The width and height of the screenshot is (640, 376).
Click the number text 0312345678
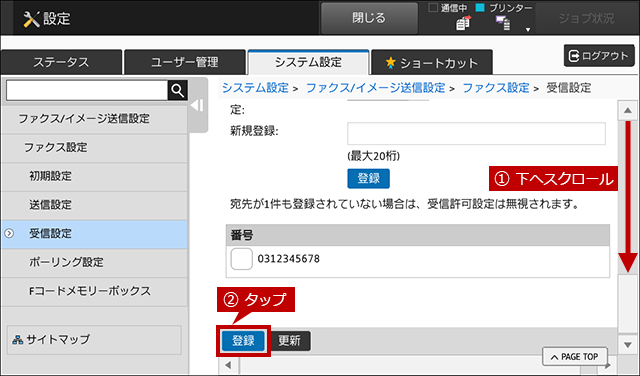289,259
